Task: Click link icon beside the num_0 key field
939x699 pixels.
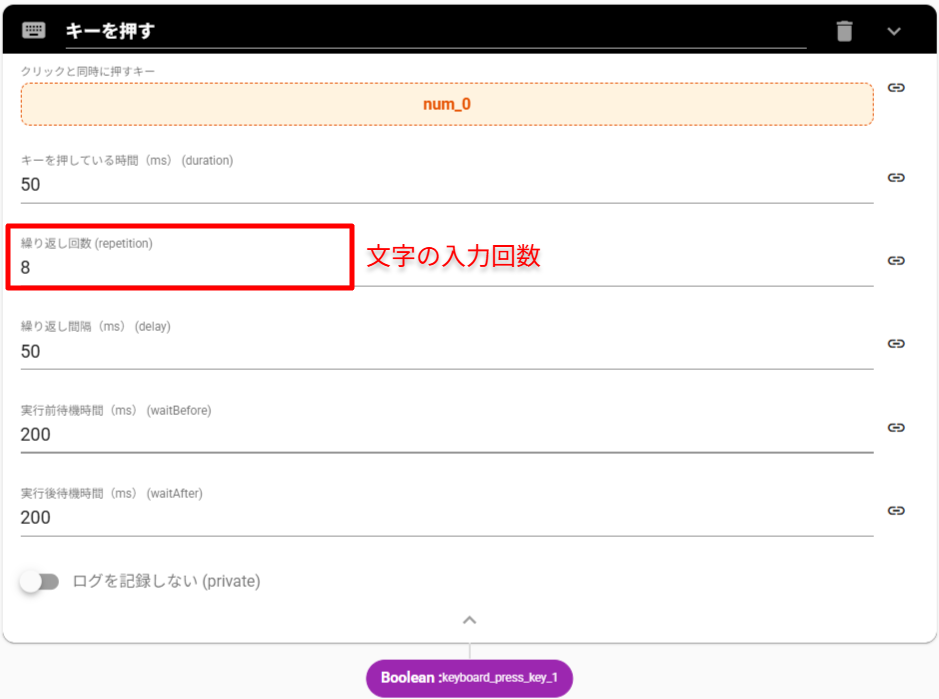Action: pos(896,88)
